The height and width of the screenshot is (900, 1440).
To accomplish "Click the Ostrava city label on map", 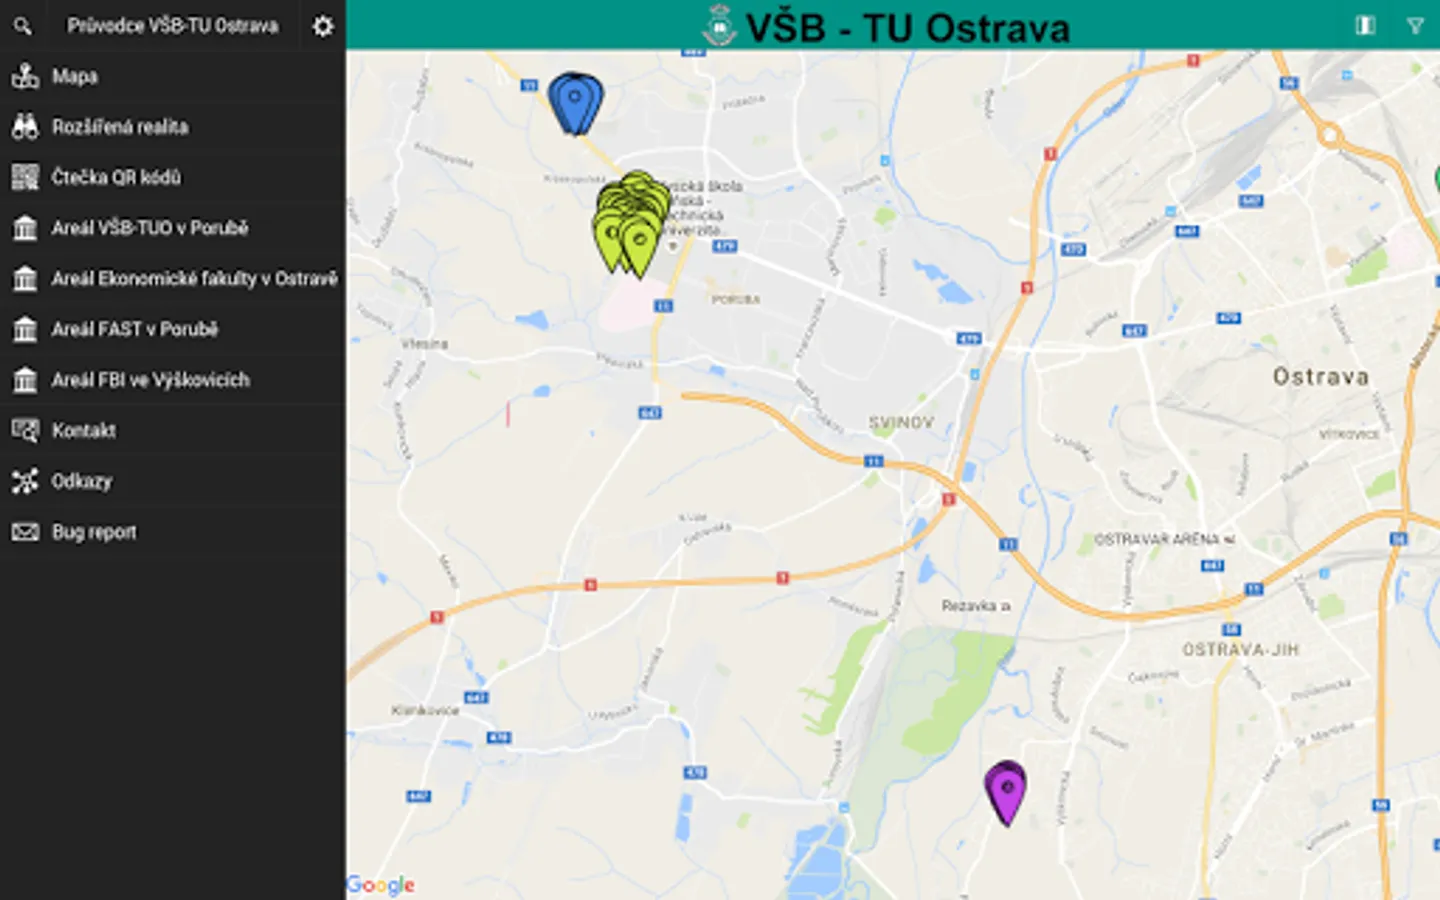I will [1320, 377].
